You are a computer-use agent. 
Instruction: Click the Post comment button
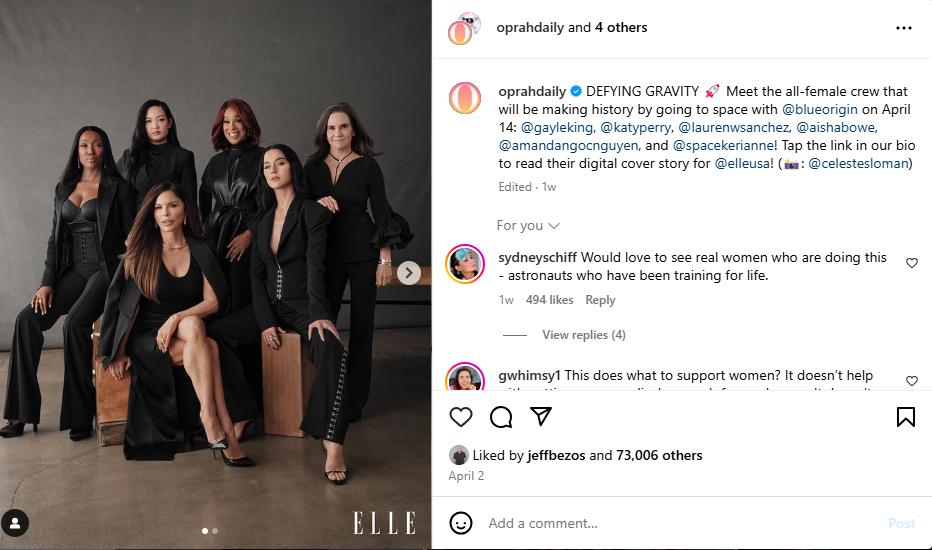(x=901, y=523)
